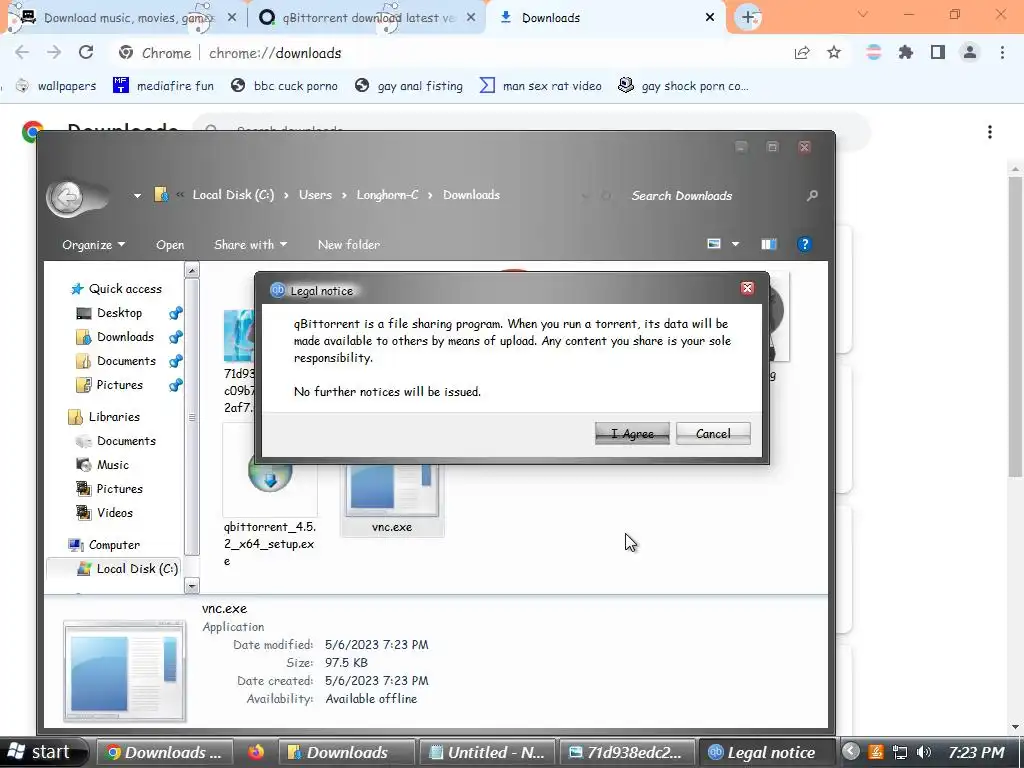Switch to qBittorrent download latest version tab
This screenshot has height=768, width=1024.
(368, 18)
